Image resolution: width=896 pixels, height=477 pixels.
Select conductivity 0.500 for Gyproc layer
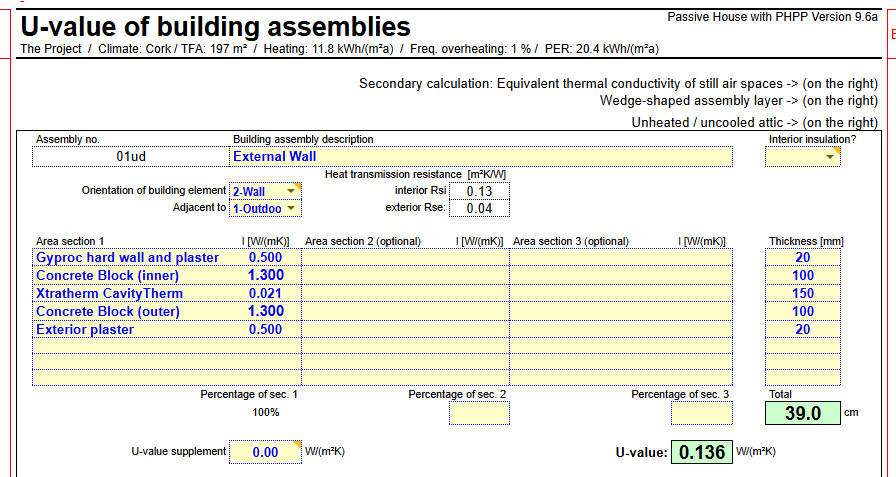[265, 258]
